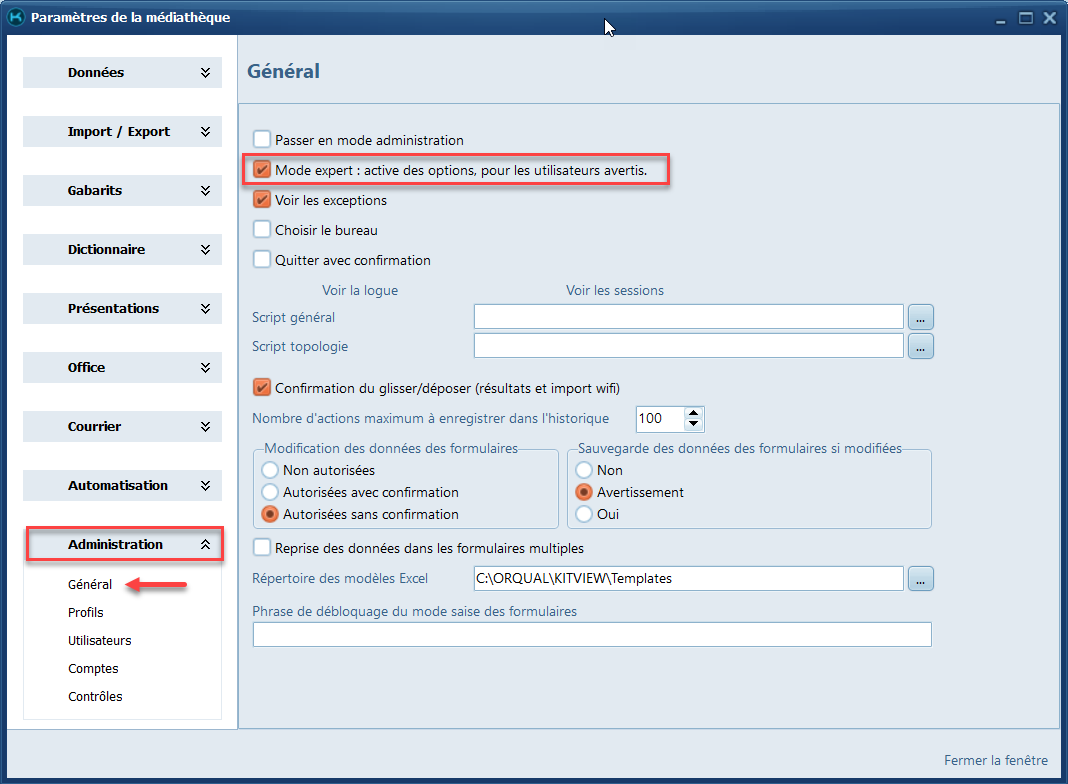
Task: Open the Profils settings page
Action: (85, 612)
